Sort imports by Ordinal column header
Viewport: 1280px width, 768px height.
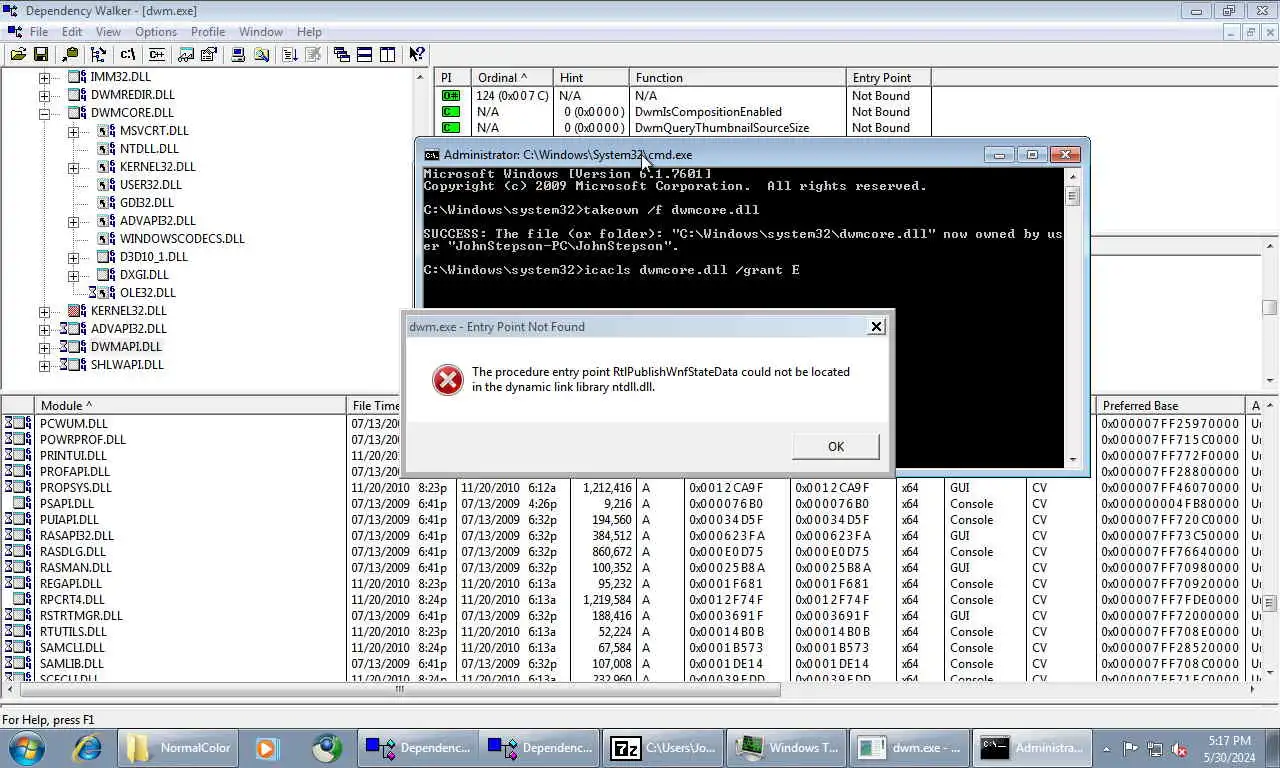pyautogui.click(x=513, y=77)
